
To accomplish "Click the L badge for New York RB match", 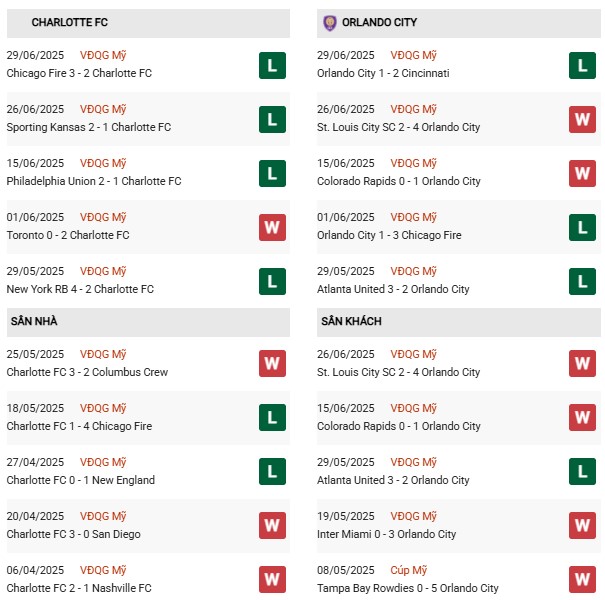I will 272,282.
